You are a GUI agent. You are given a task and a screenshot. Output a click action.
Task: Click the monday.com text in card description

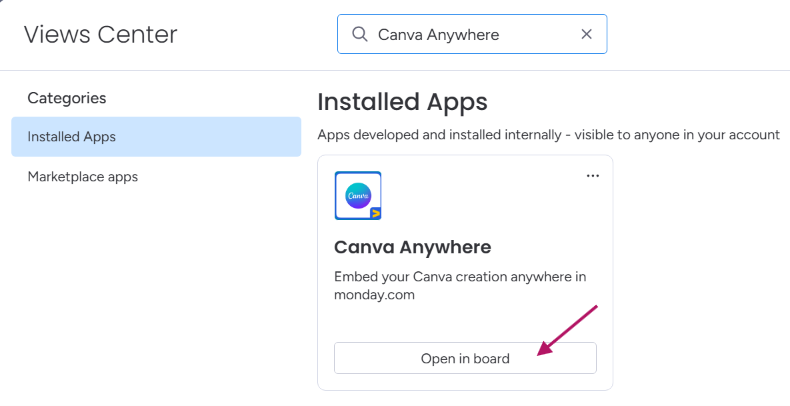pos(374,295)
